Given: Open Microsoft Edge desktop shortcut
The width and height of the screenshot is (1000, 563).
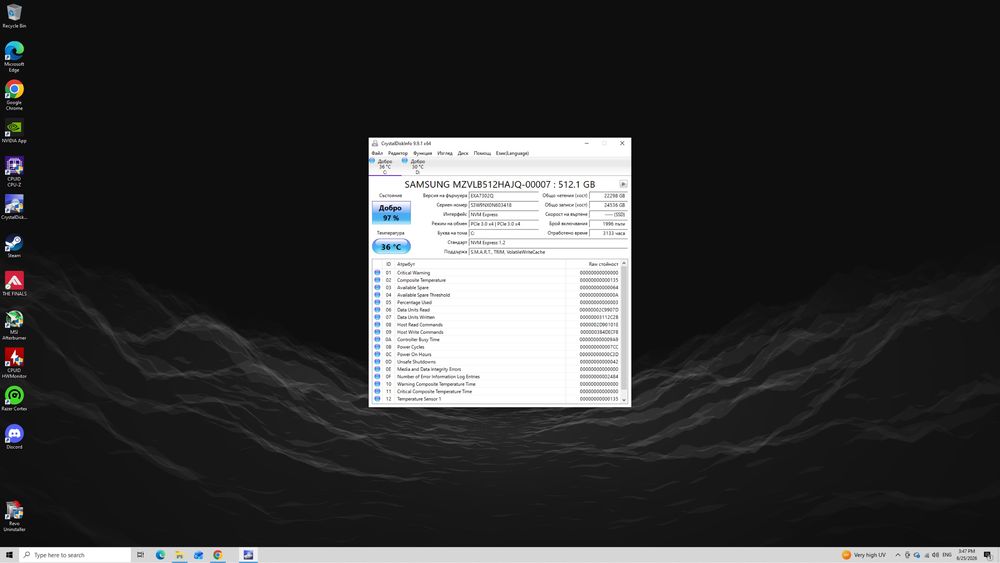Looking at the screenshot, I should click(14, 56).
